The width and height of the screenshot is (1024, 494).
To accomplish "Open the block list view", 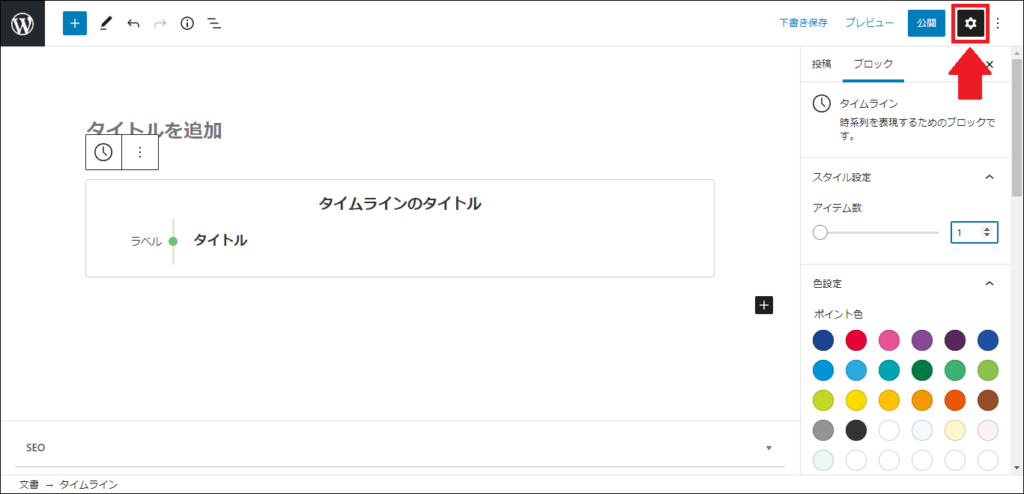I will coord(214,23).
